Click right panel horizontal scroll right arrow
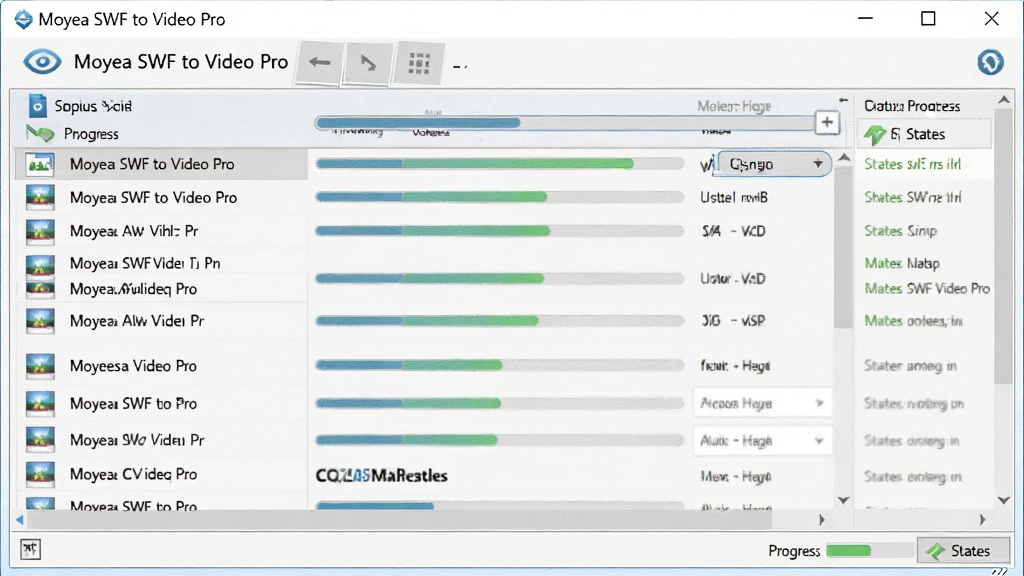Image resolution: width=1024 pixels, height=576 pixels. [982, 520]
